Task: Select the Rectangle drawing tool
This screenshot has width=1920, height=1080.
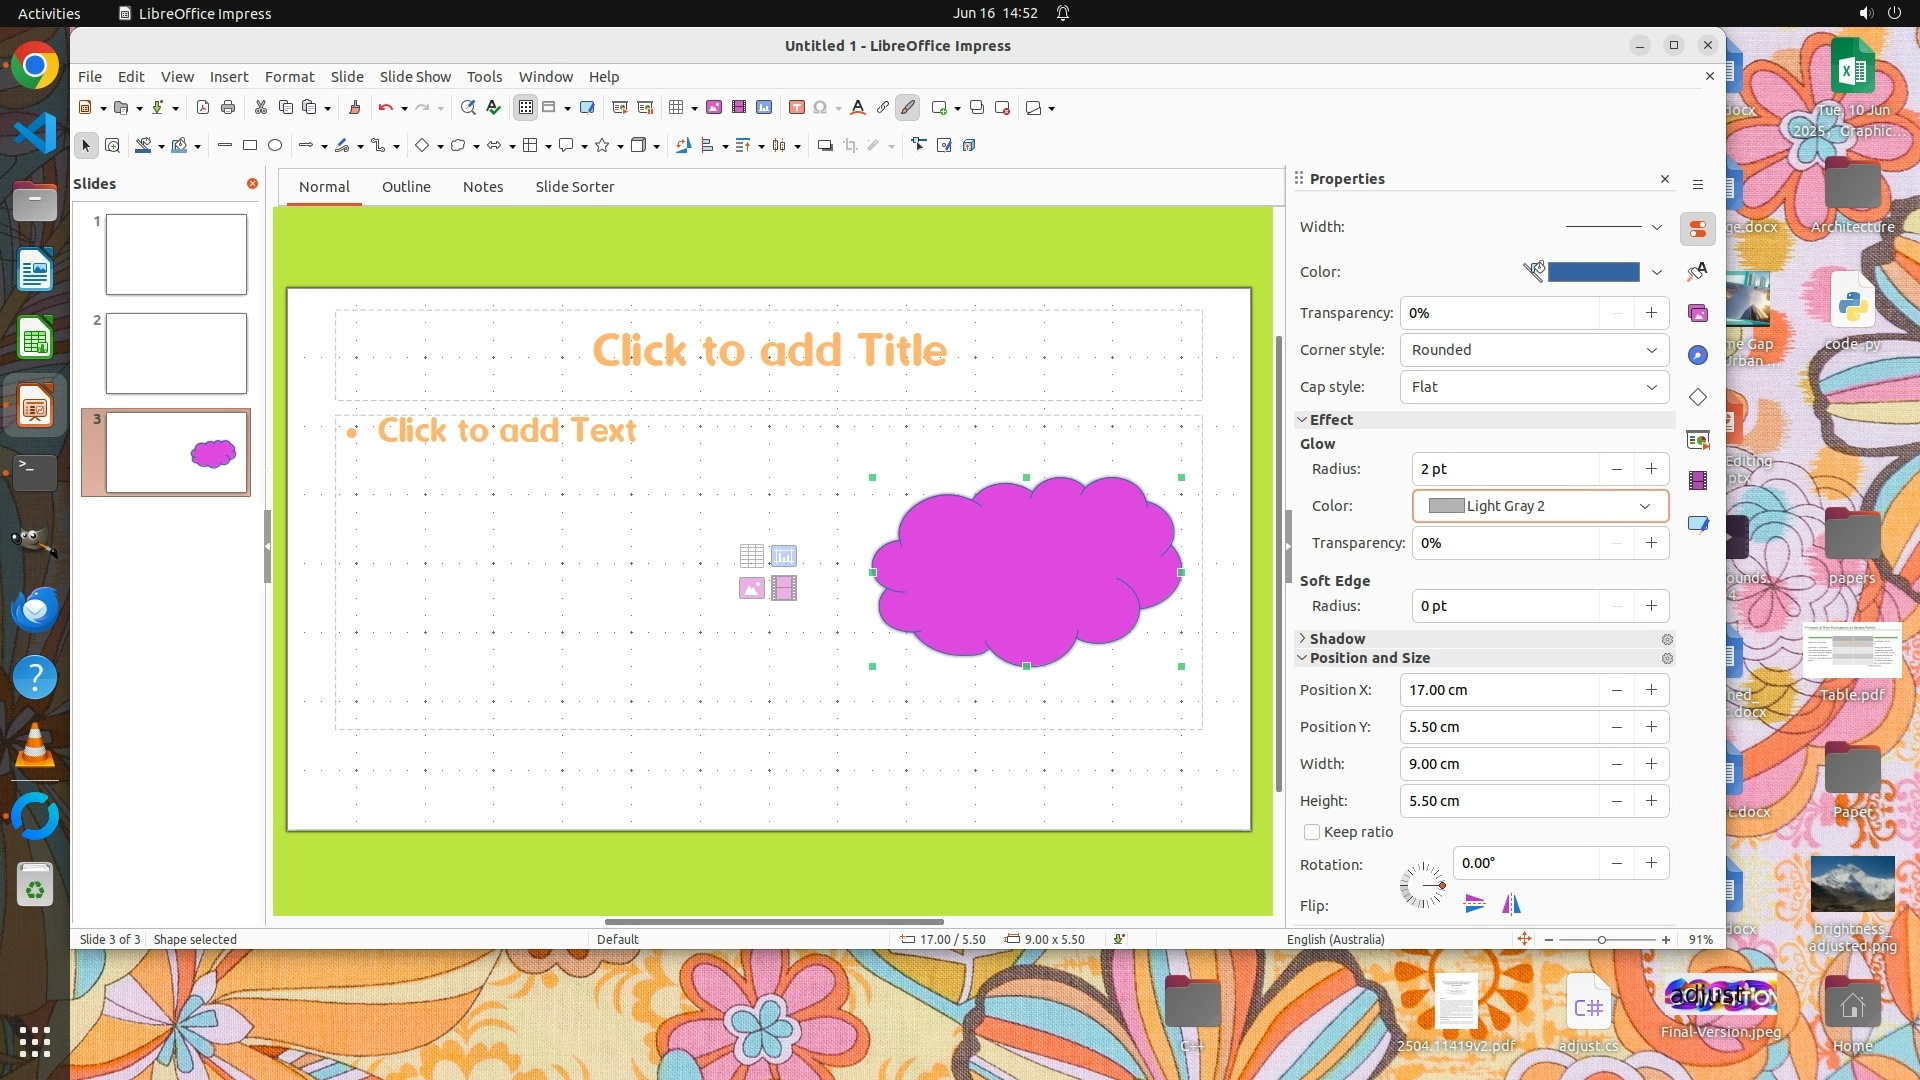Action: pyautogui.click(x=250, y=146)
